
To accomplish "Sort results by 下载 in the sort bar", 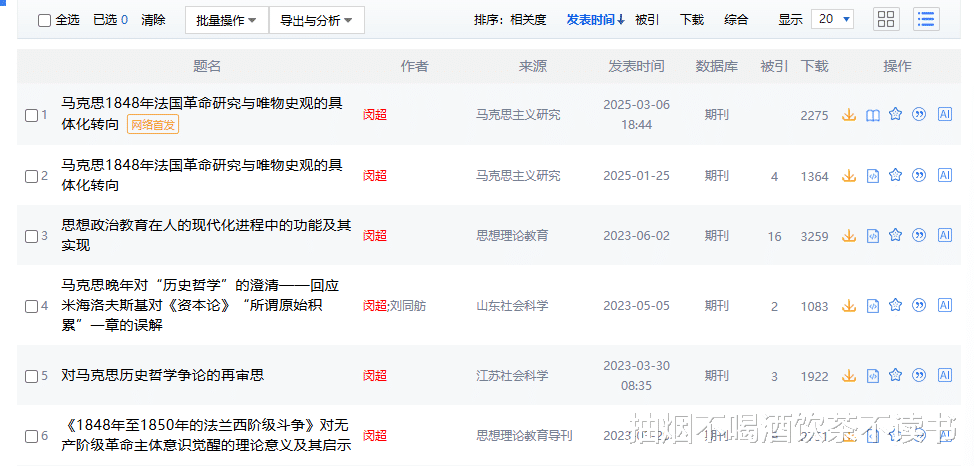I will pyautogui.click(x=691, y=20).
